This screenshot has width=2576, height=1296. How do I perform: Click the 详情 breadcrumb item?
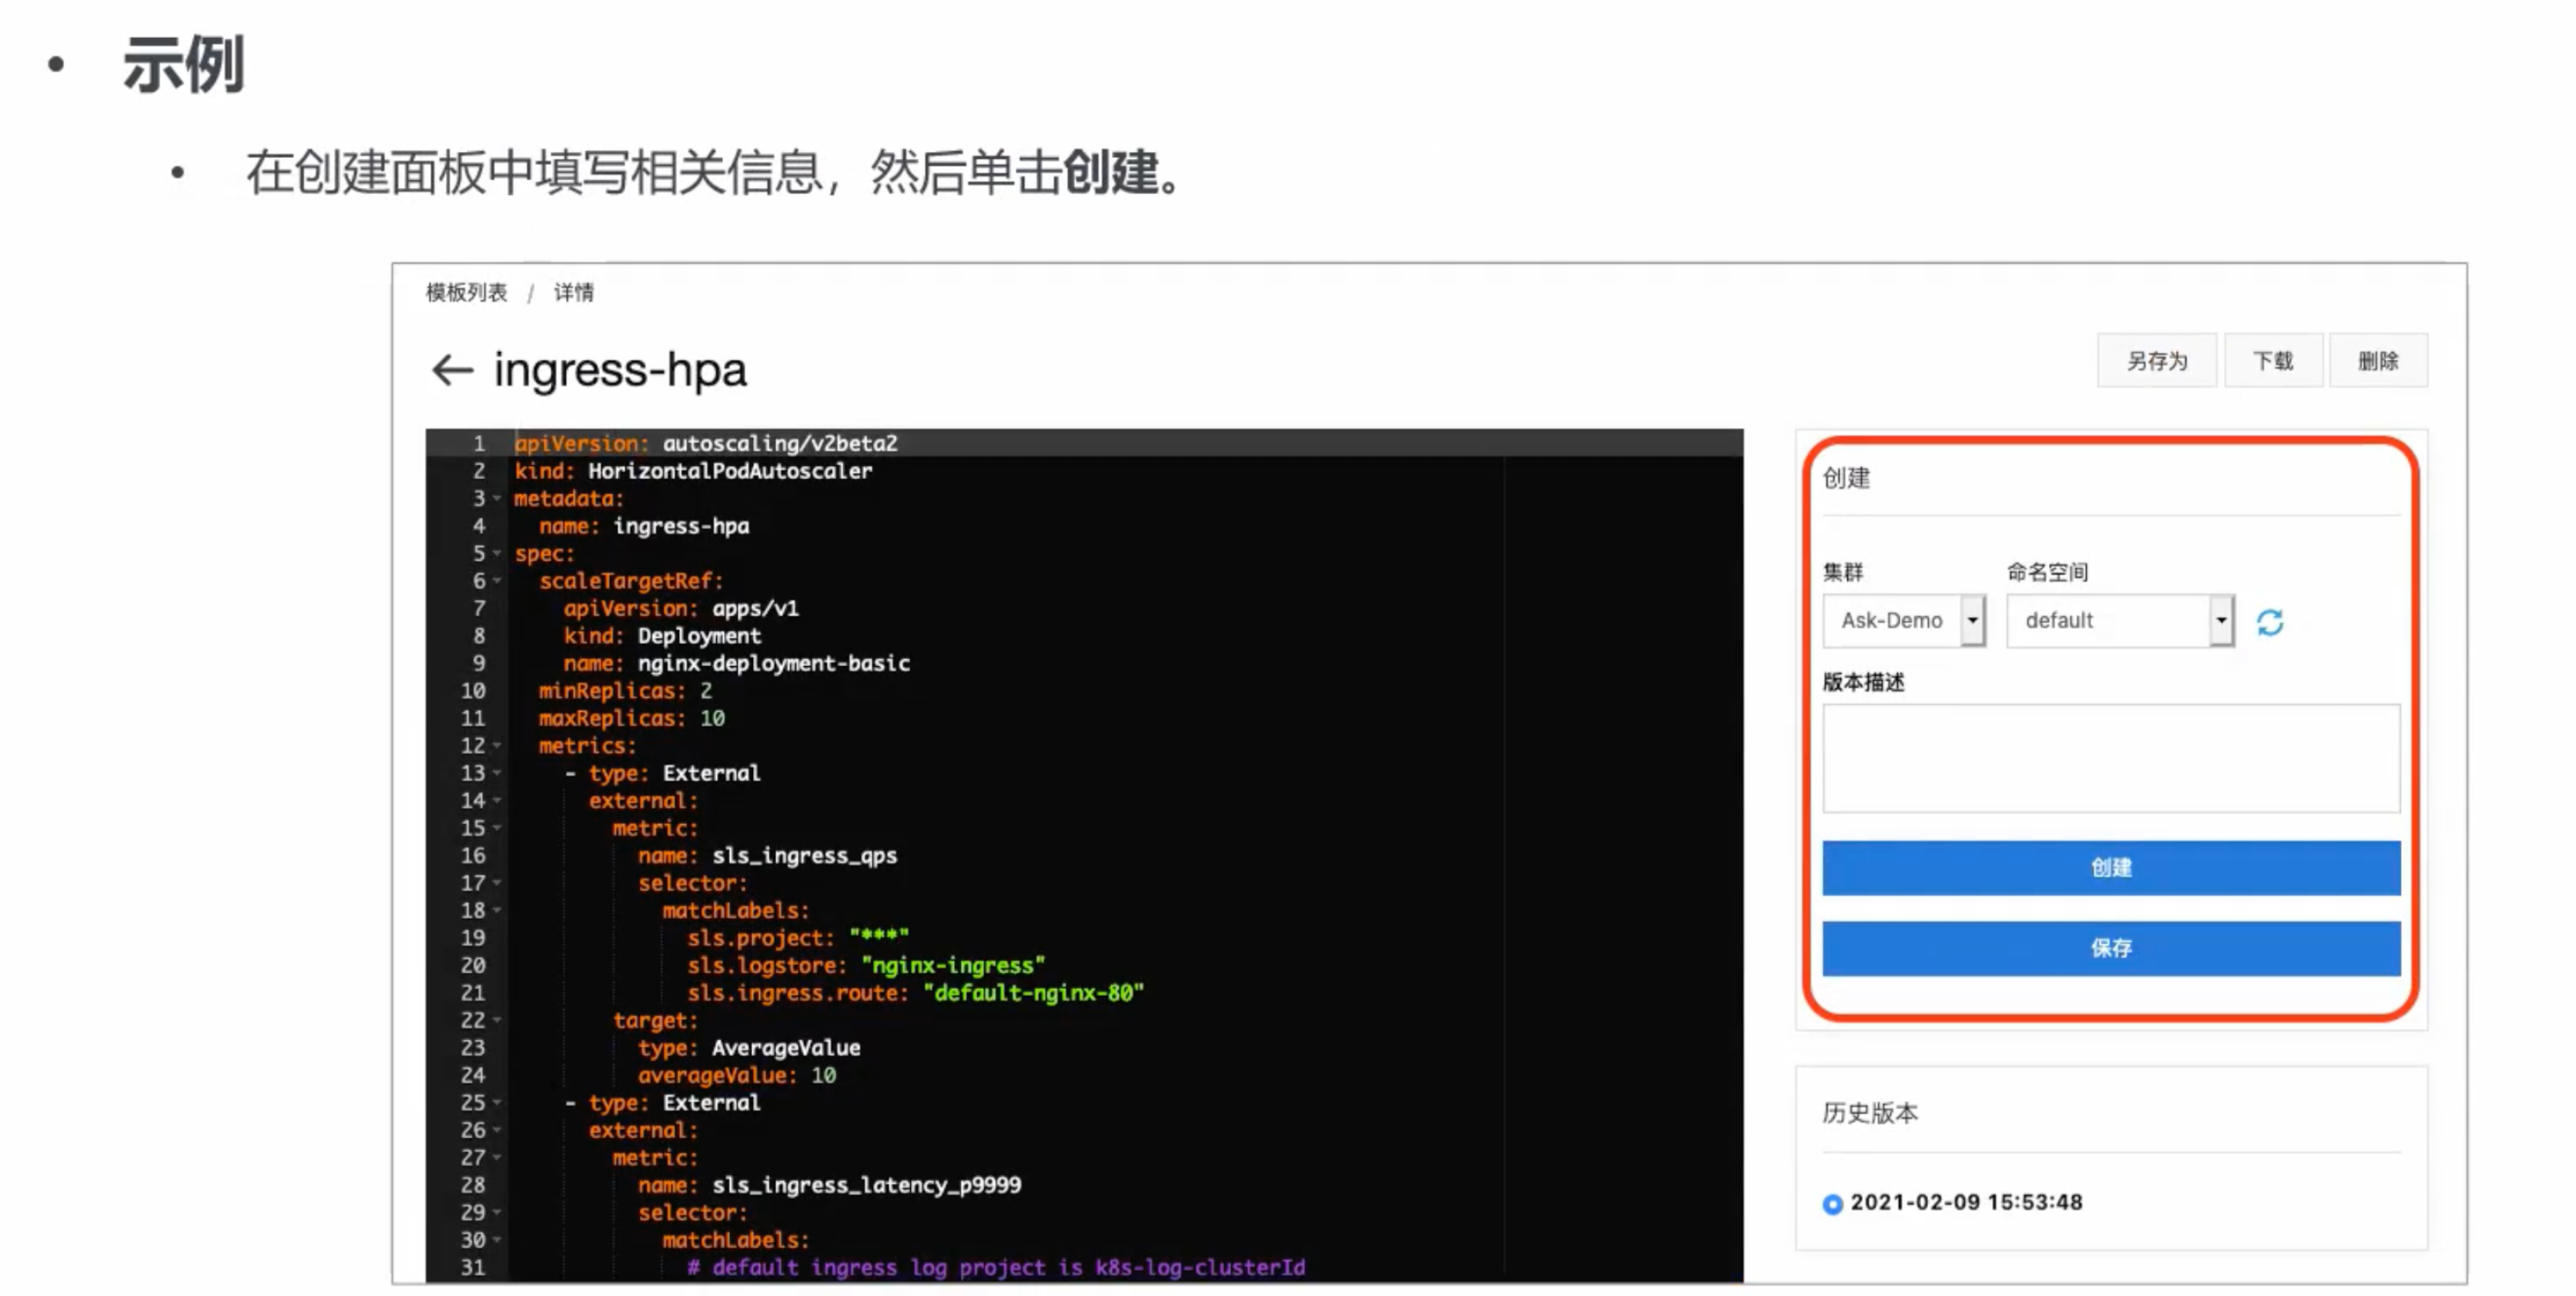click(x=574, y=292)
